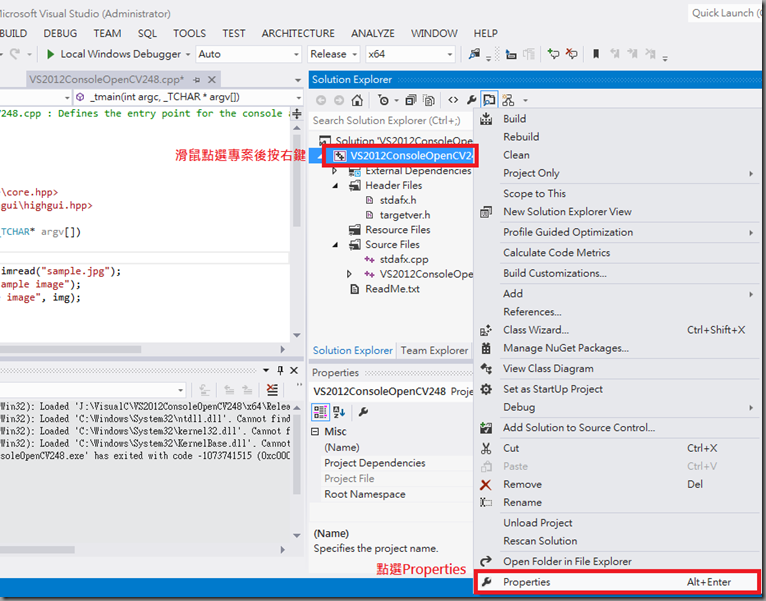The height and width of the screenshot is (601, 766).
Task: Collapse the Header Files folder
Action: 335,186
